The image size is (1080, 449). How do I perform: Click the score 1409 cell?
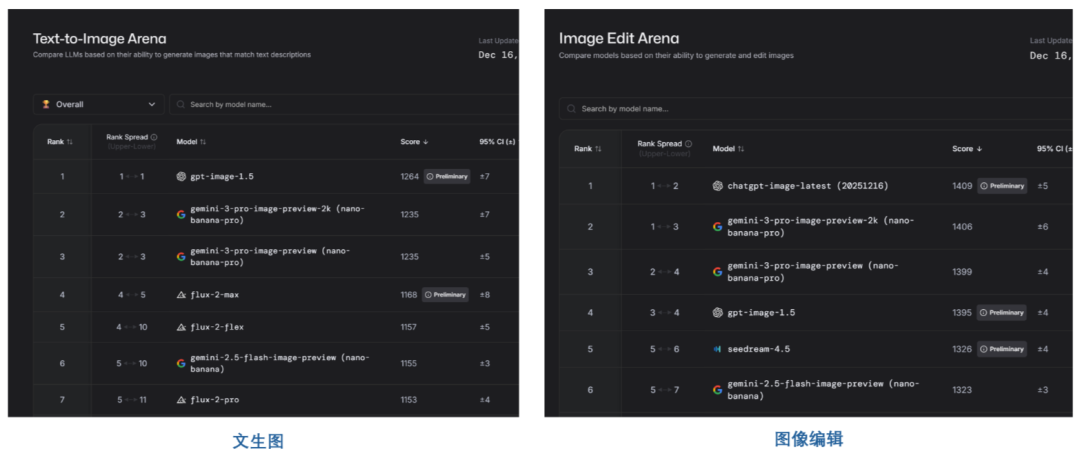pos(962,186)
